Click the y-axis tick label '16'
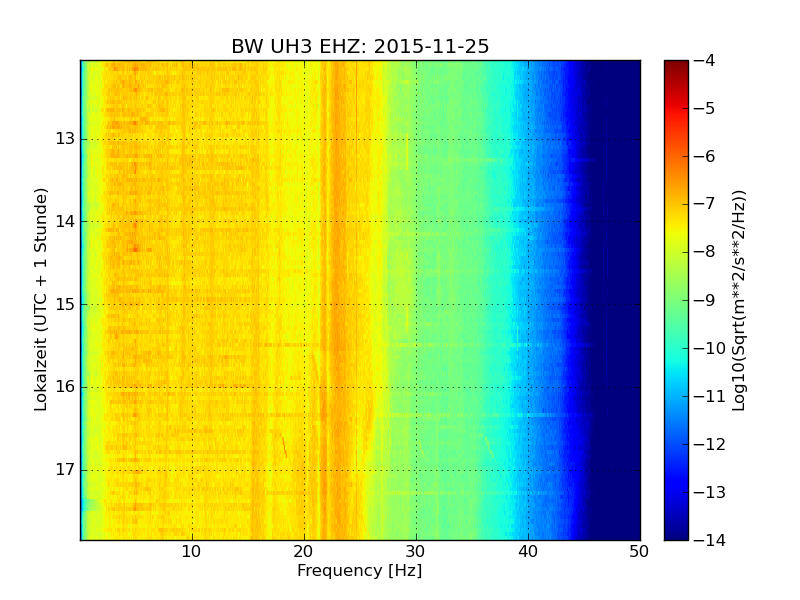Image resolution: width=800 pixels, height=600 pixels. [x=65, y=387]
